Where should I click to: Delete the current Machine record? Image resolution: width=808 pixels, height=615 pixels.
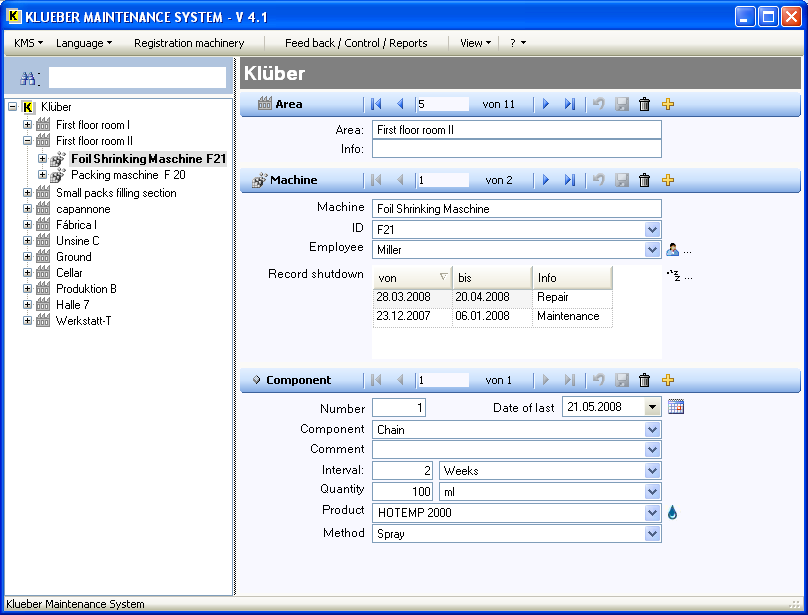point(644,180)
